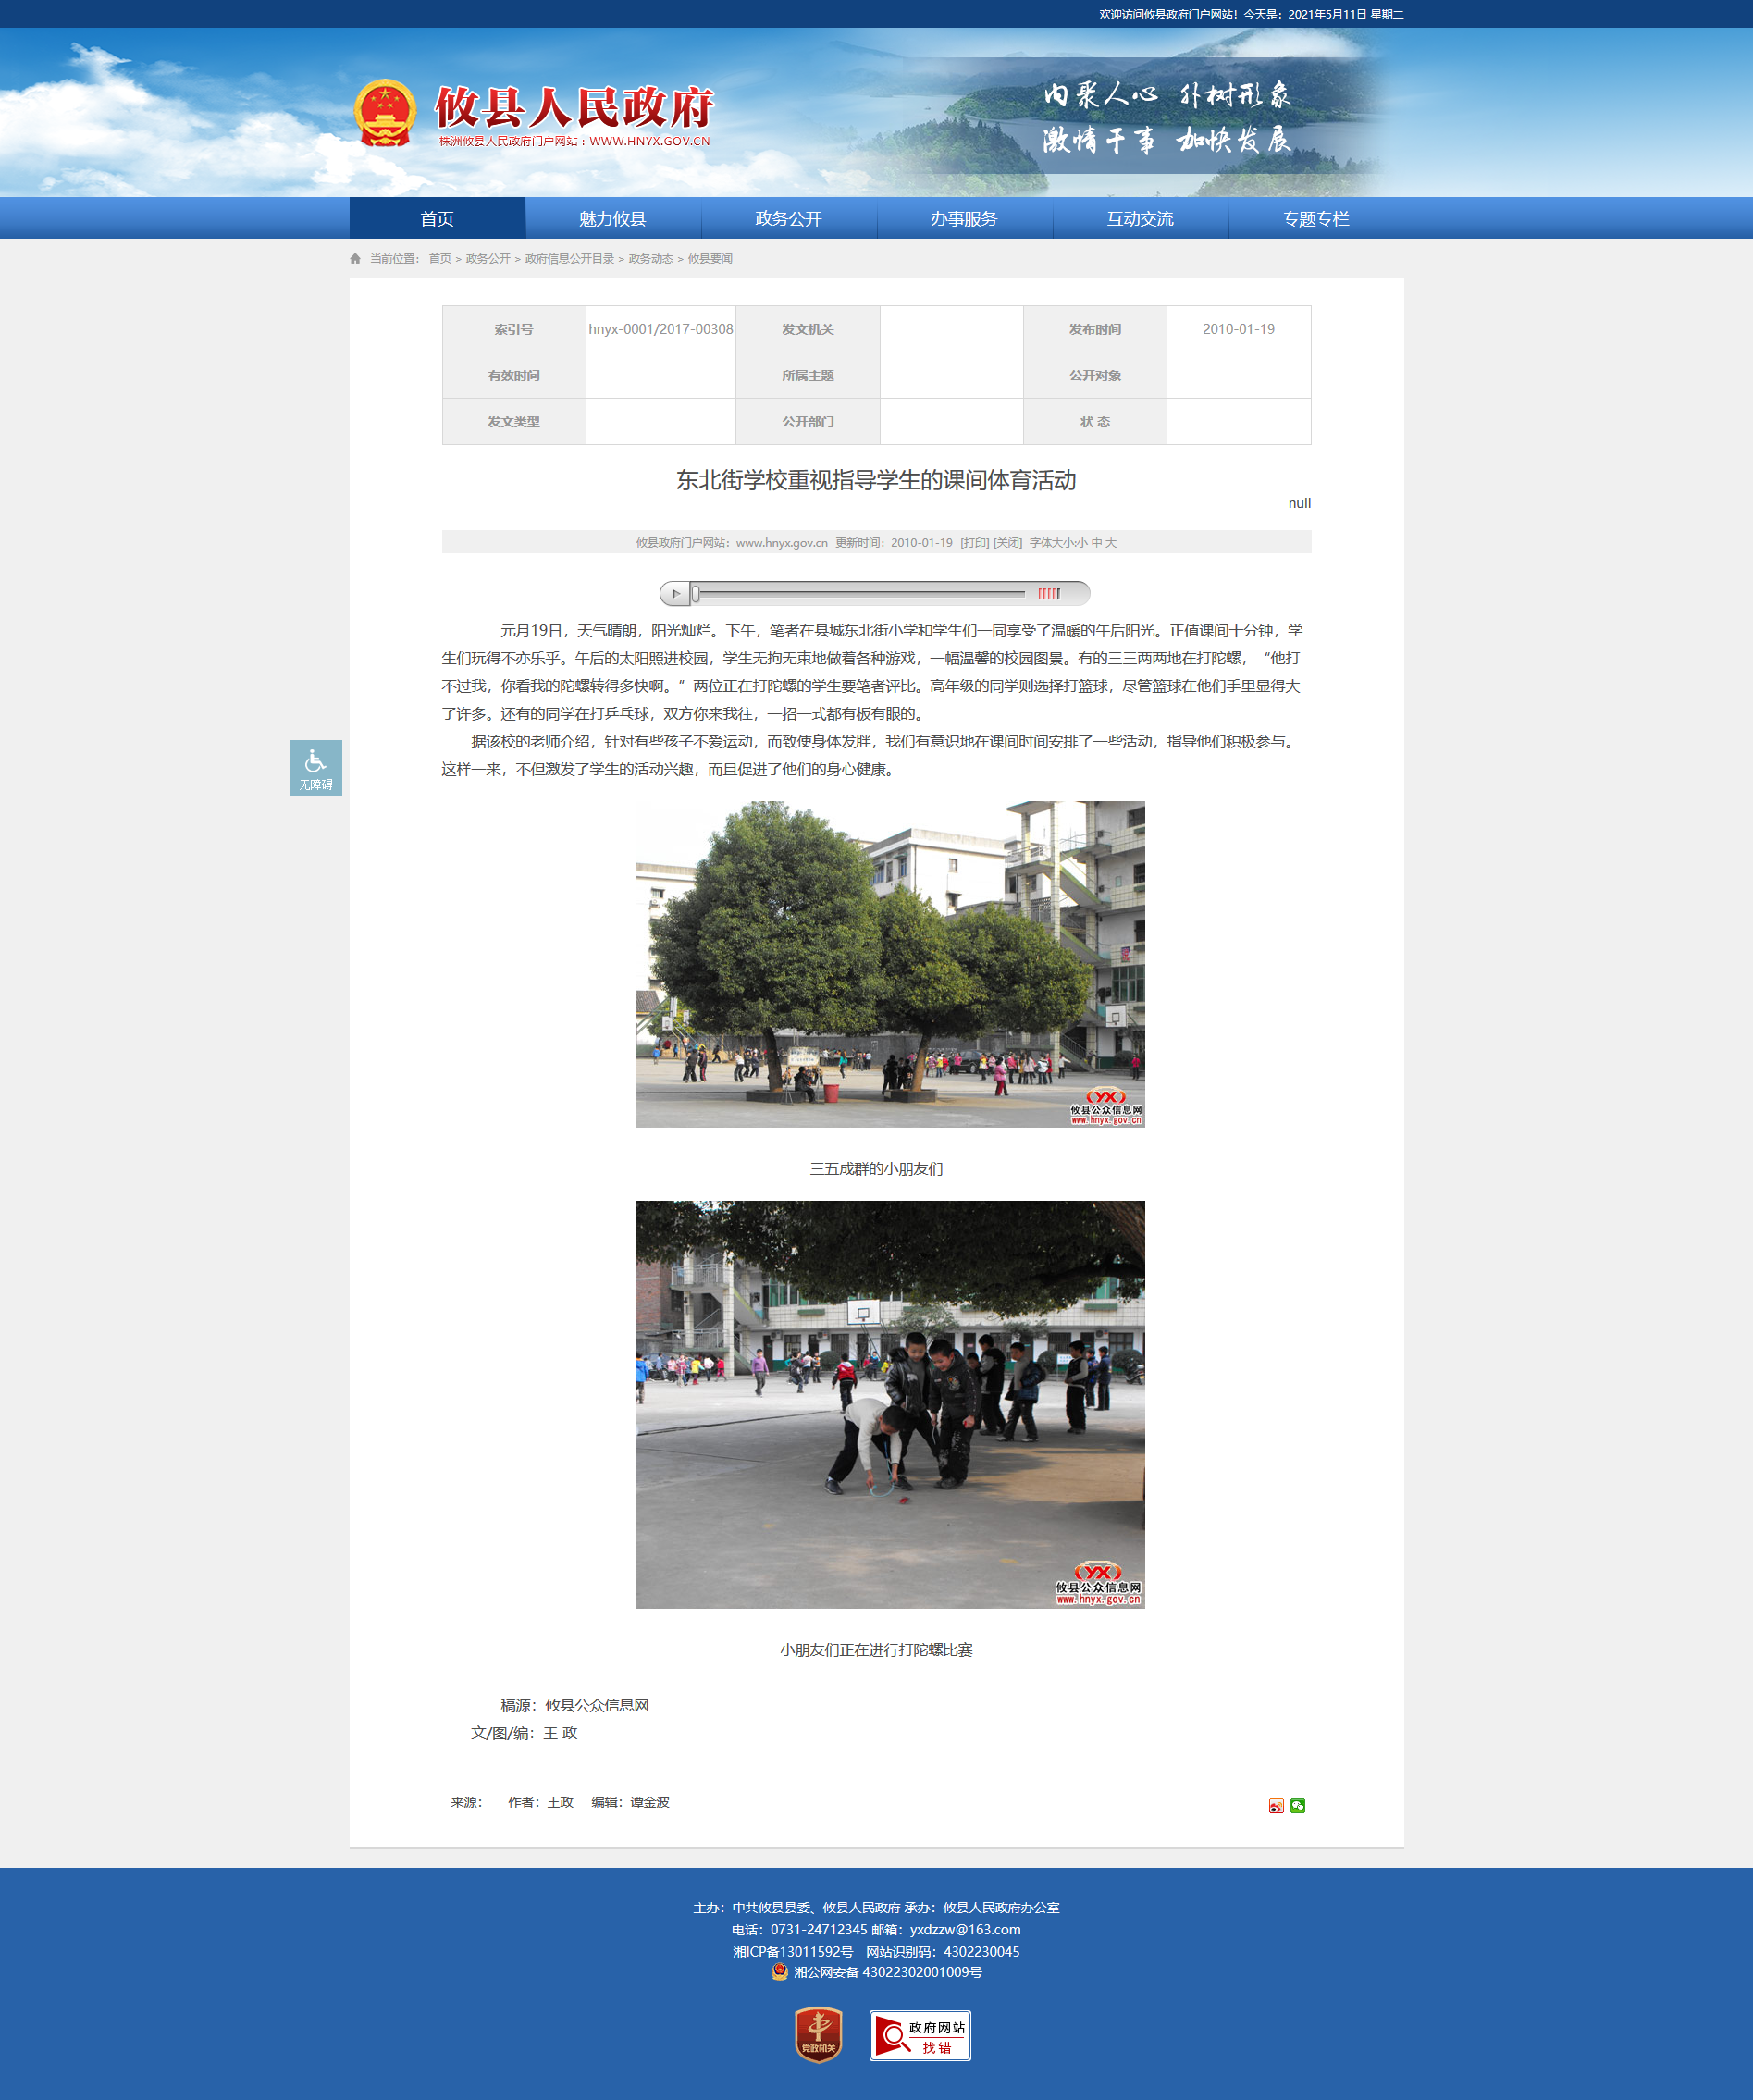
Task: Click the 党政机关 red shield badge
Action: click(818, 2034)
